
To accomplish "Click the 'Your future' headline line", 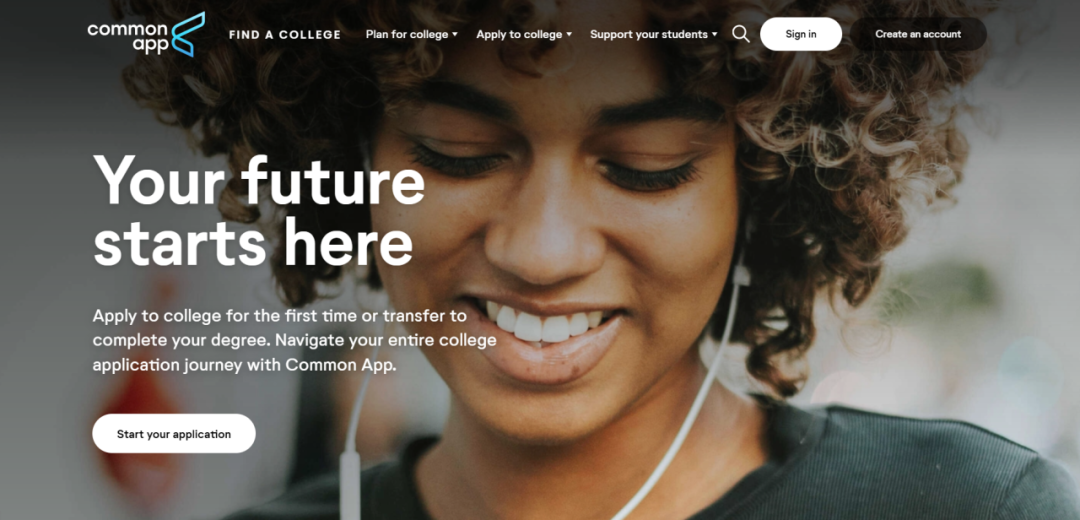I will [x=259, y=180].
